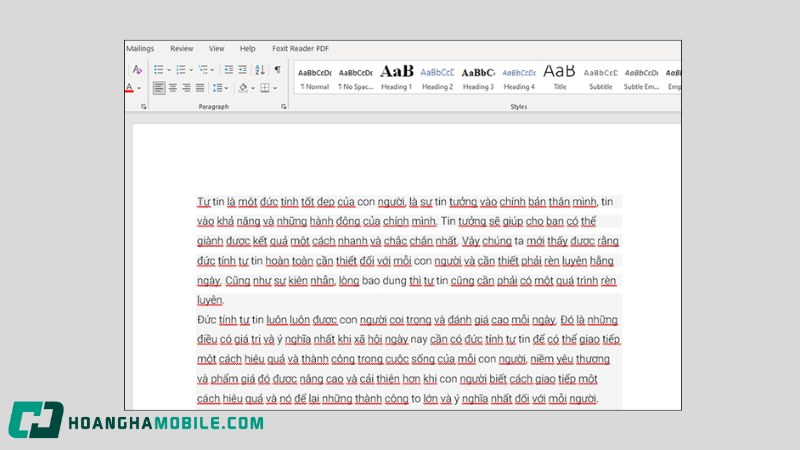Click the Clear All Formatting icon
This screenshot has width=800, height=450.
[137, 70]
